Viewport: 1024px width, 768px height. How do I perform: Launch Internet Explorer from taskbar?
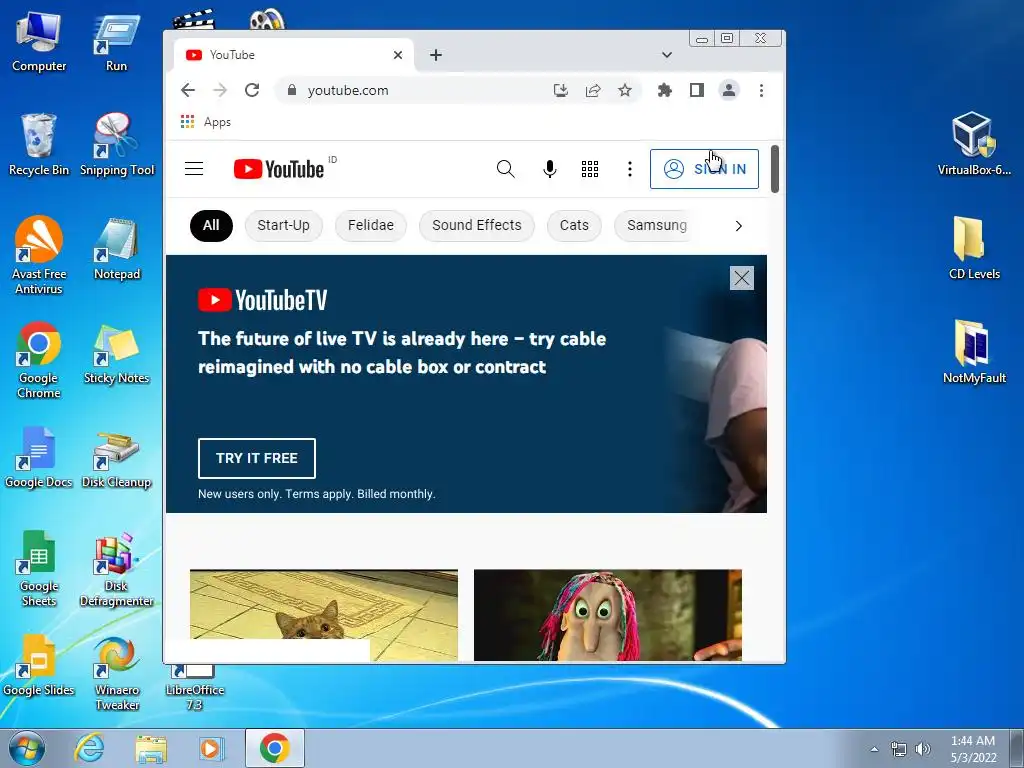89,748
